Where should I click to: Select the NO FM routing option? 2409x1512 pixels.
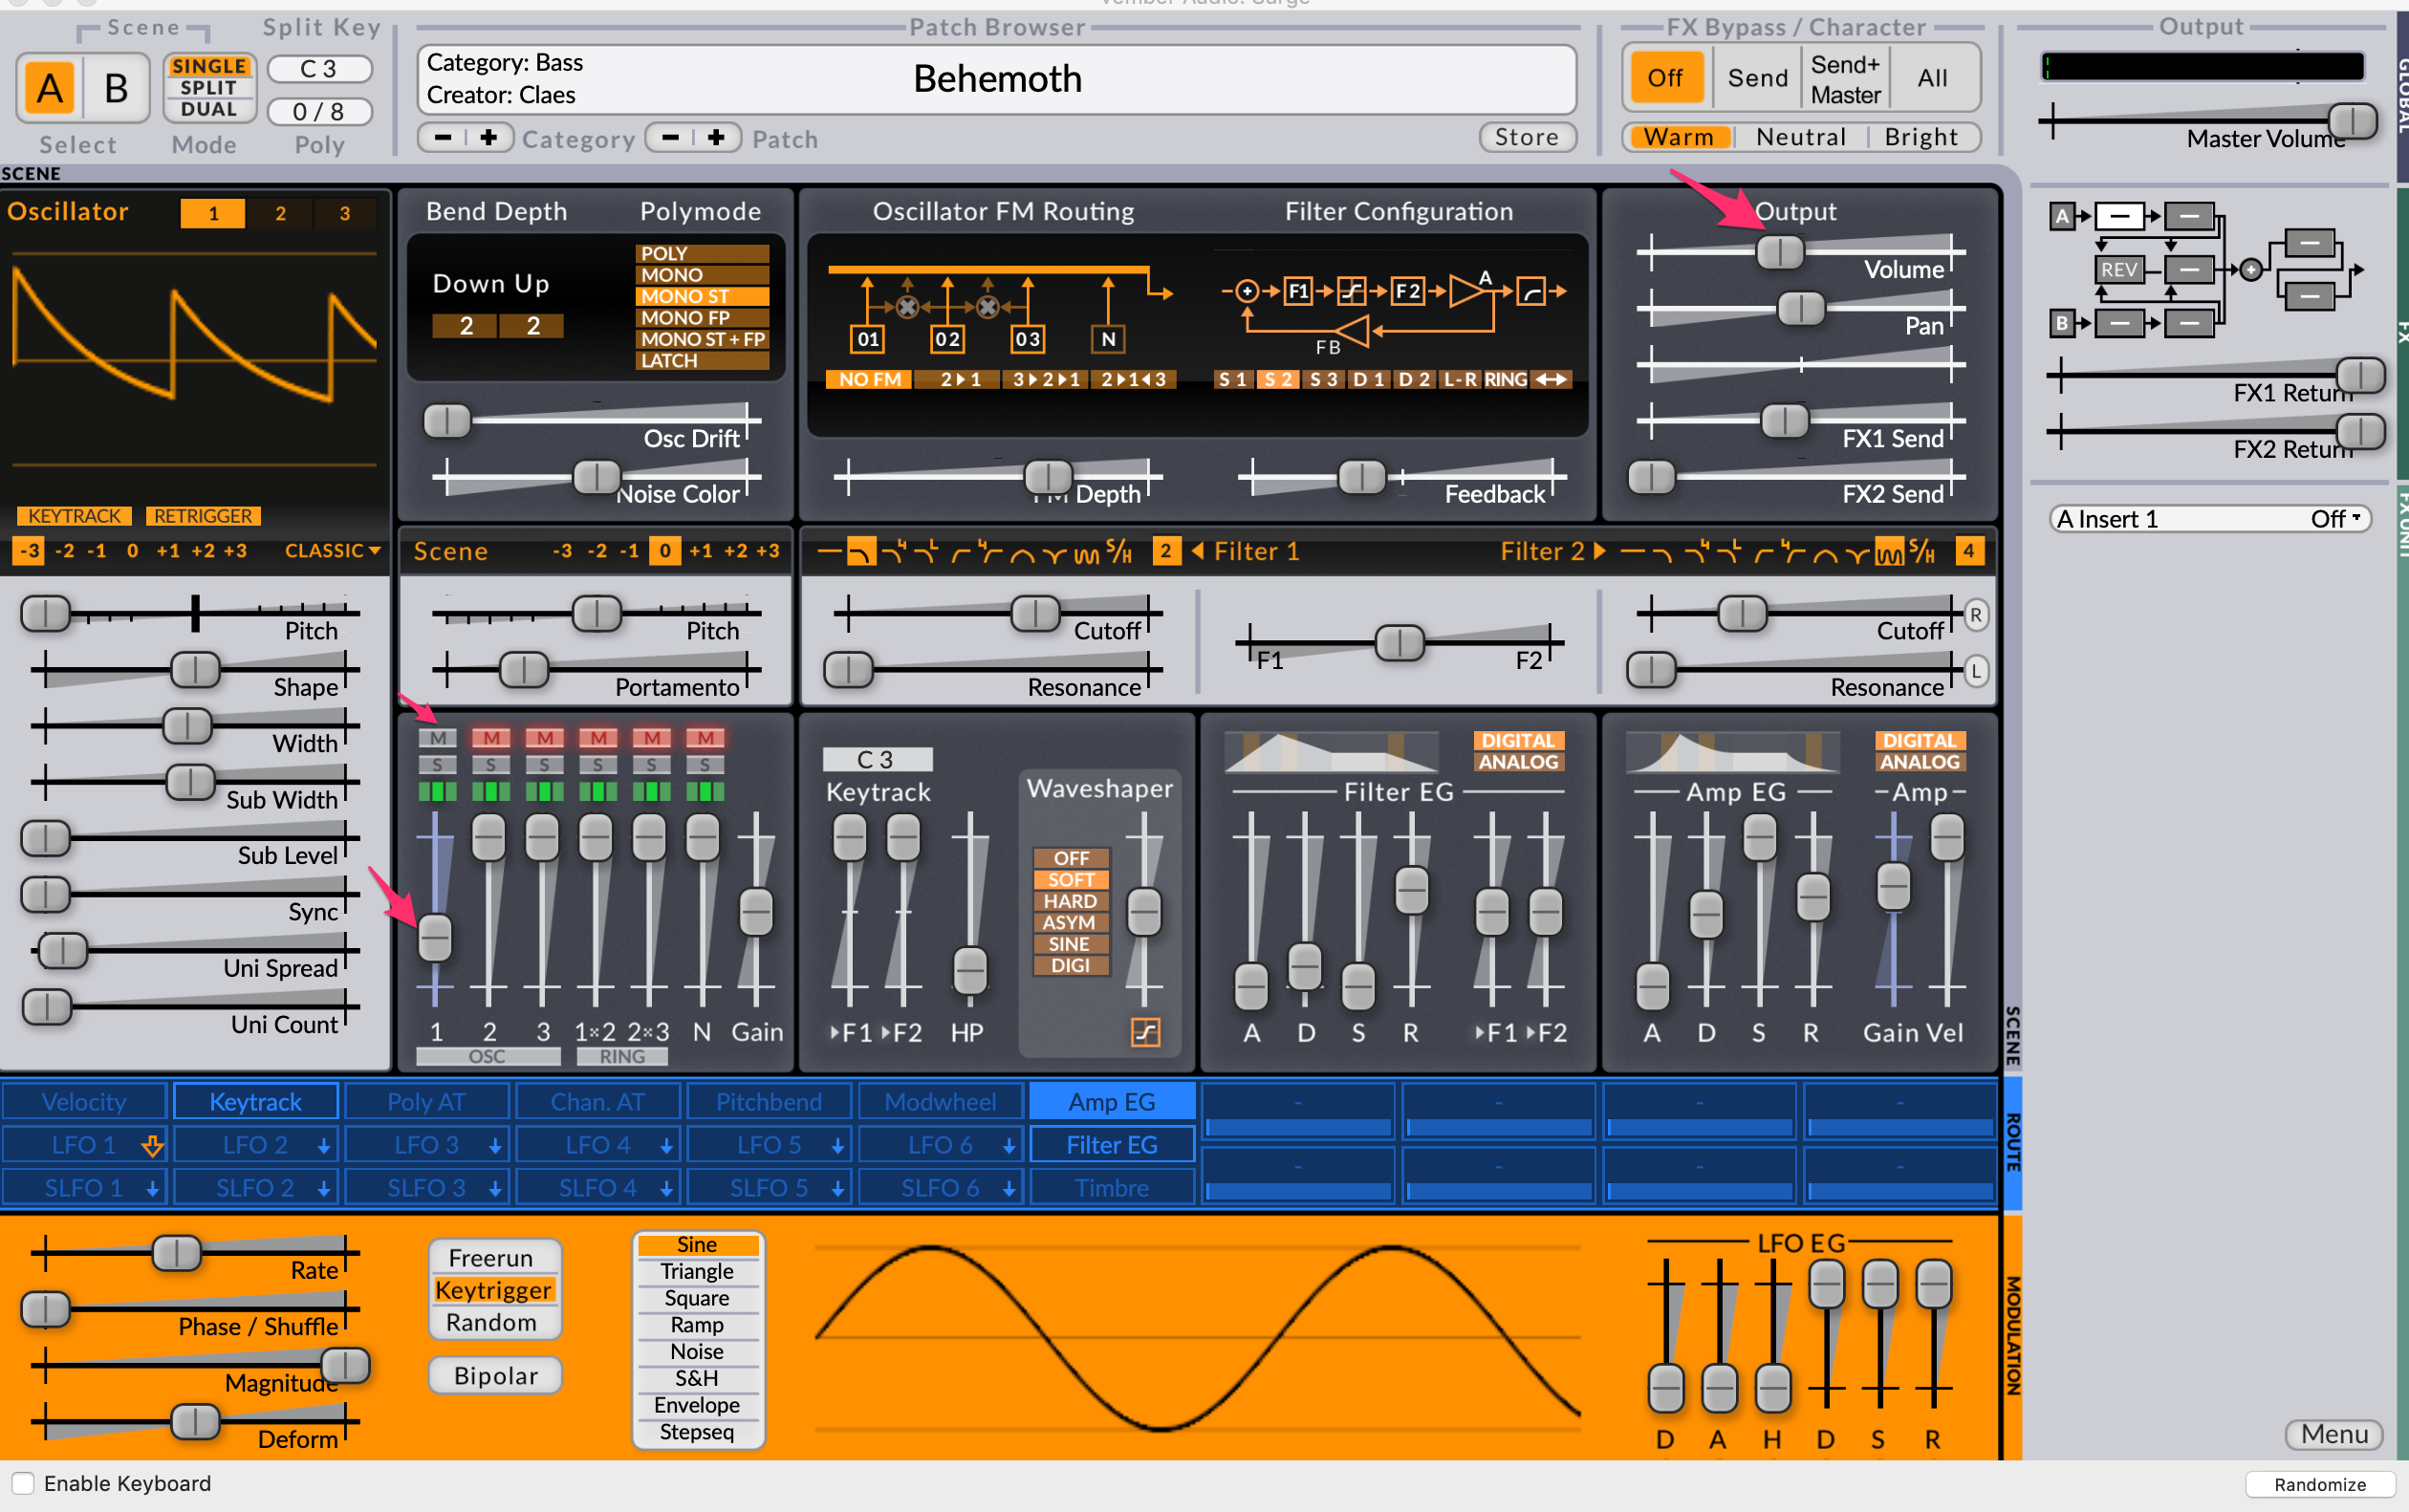point(868,379)
